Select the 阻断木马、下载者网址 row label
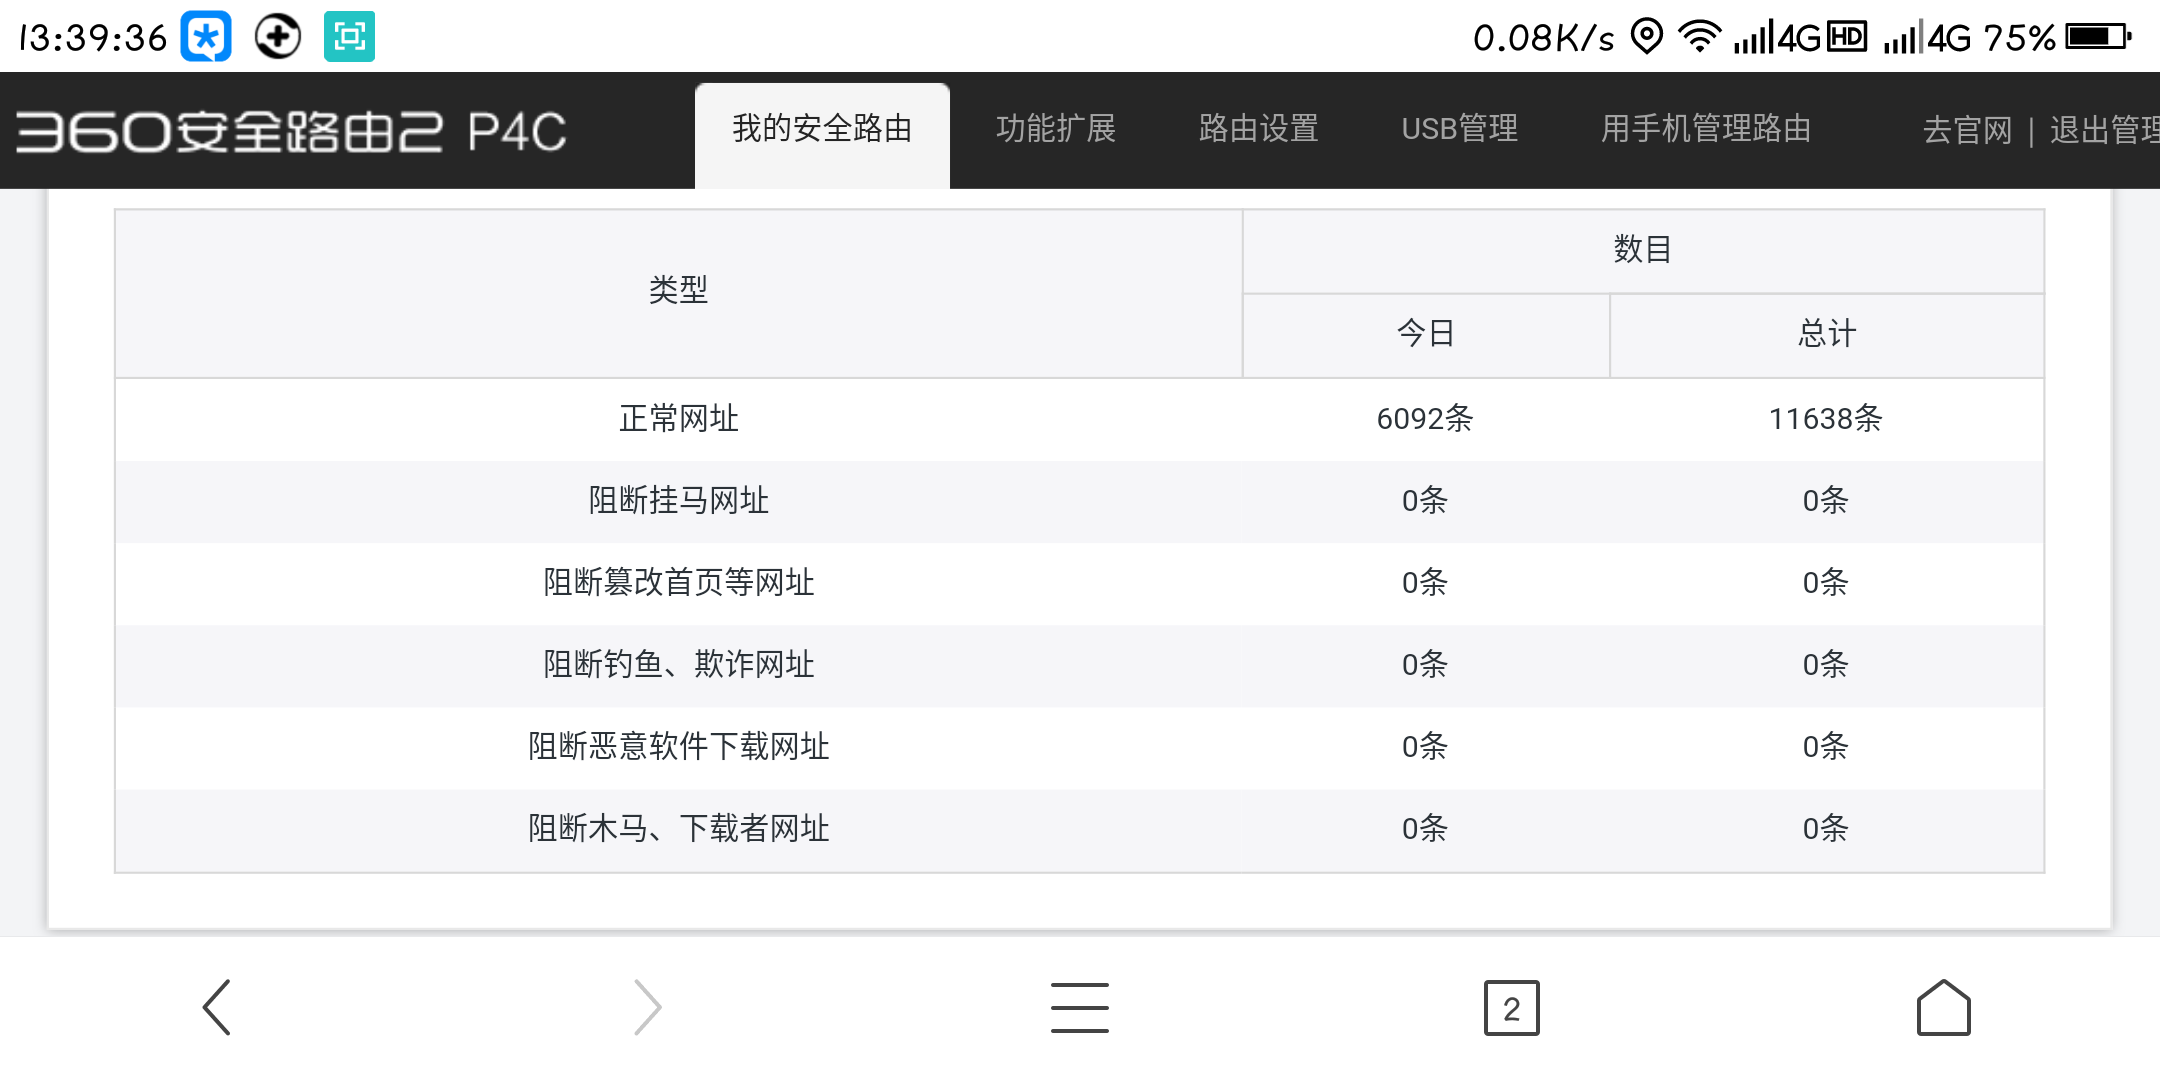The image size is (2160, 1080). point(678,828)
